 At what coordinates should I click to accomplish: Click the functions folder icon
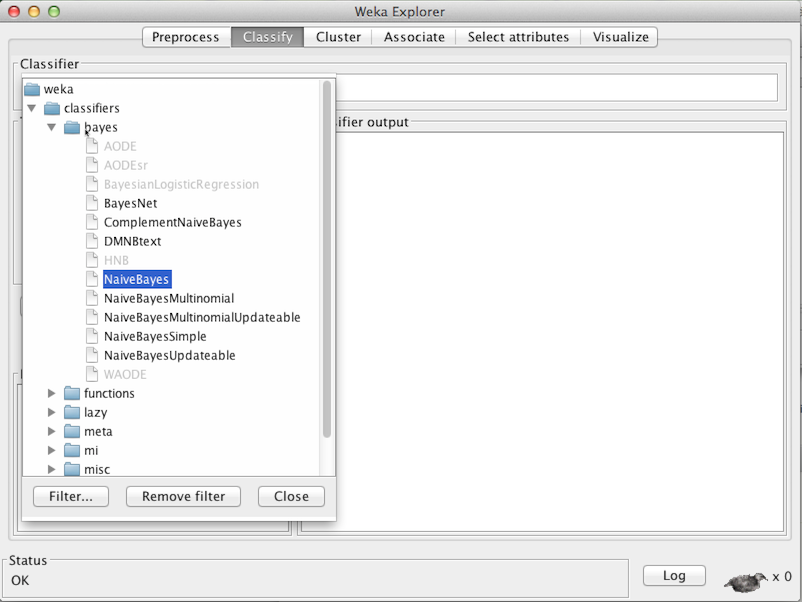click(x=72, y=393)
